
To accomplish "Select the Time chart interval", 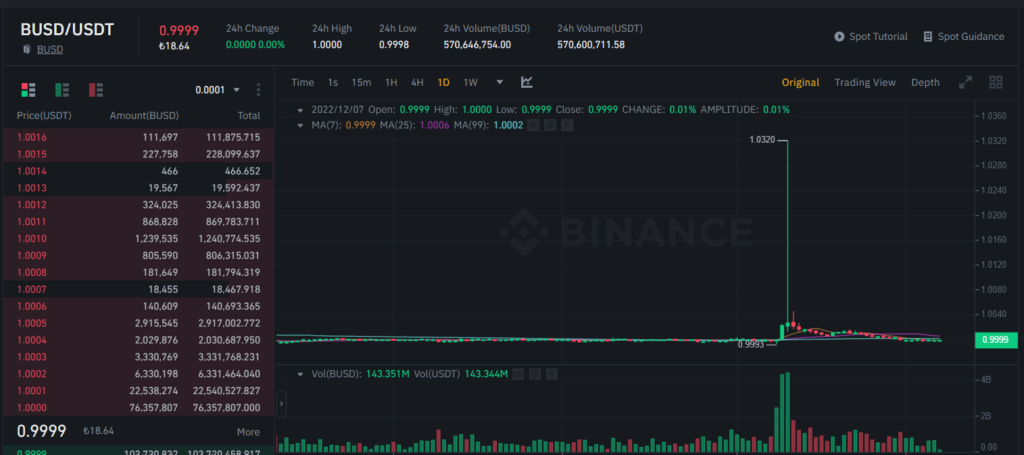I will coord(302,82).
